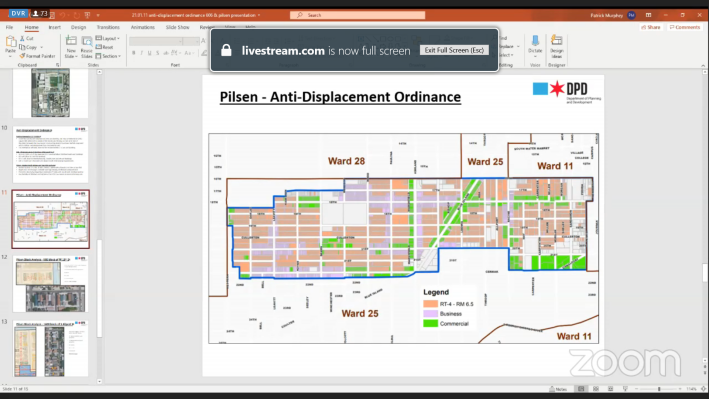Click the Reset slide icon
This screenshot has width=709, height=399.
[x=104, y=47]
